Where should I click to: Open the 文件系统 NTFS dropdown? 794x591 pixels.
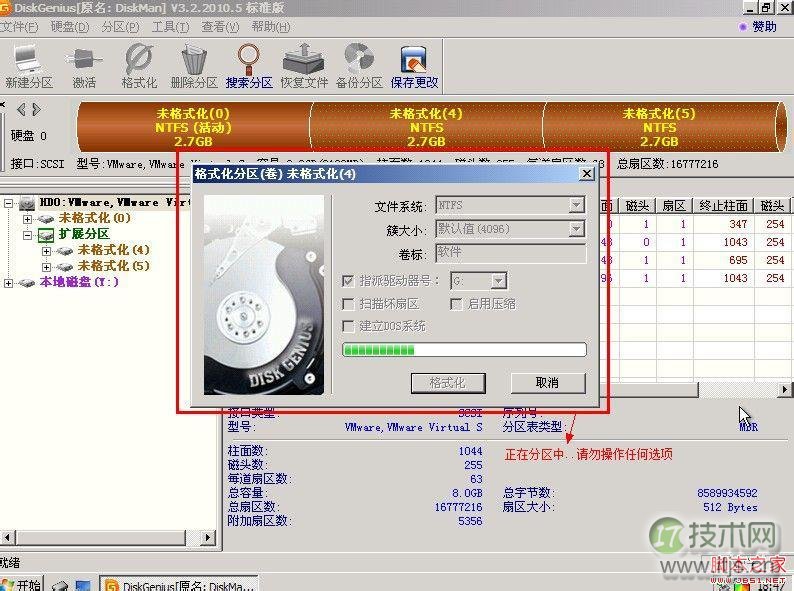coord(576,206)
